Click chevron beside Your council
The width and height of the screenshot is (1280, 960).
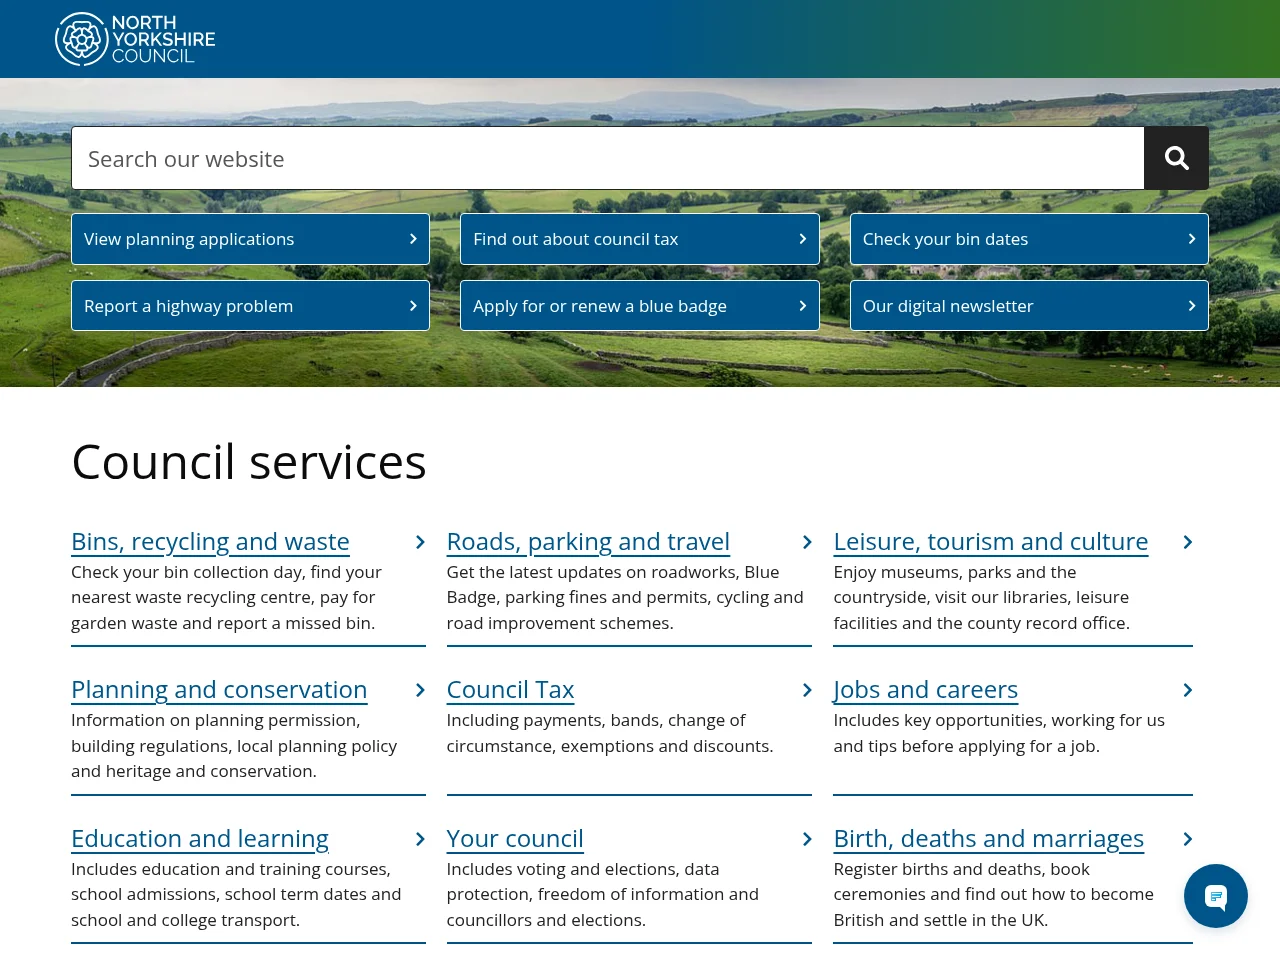pyautogui.click(x=807, y=839)
